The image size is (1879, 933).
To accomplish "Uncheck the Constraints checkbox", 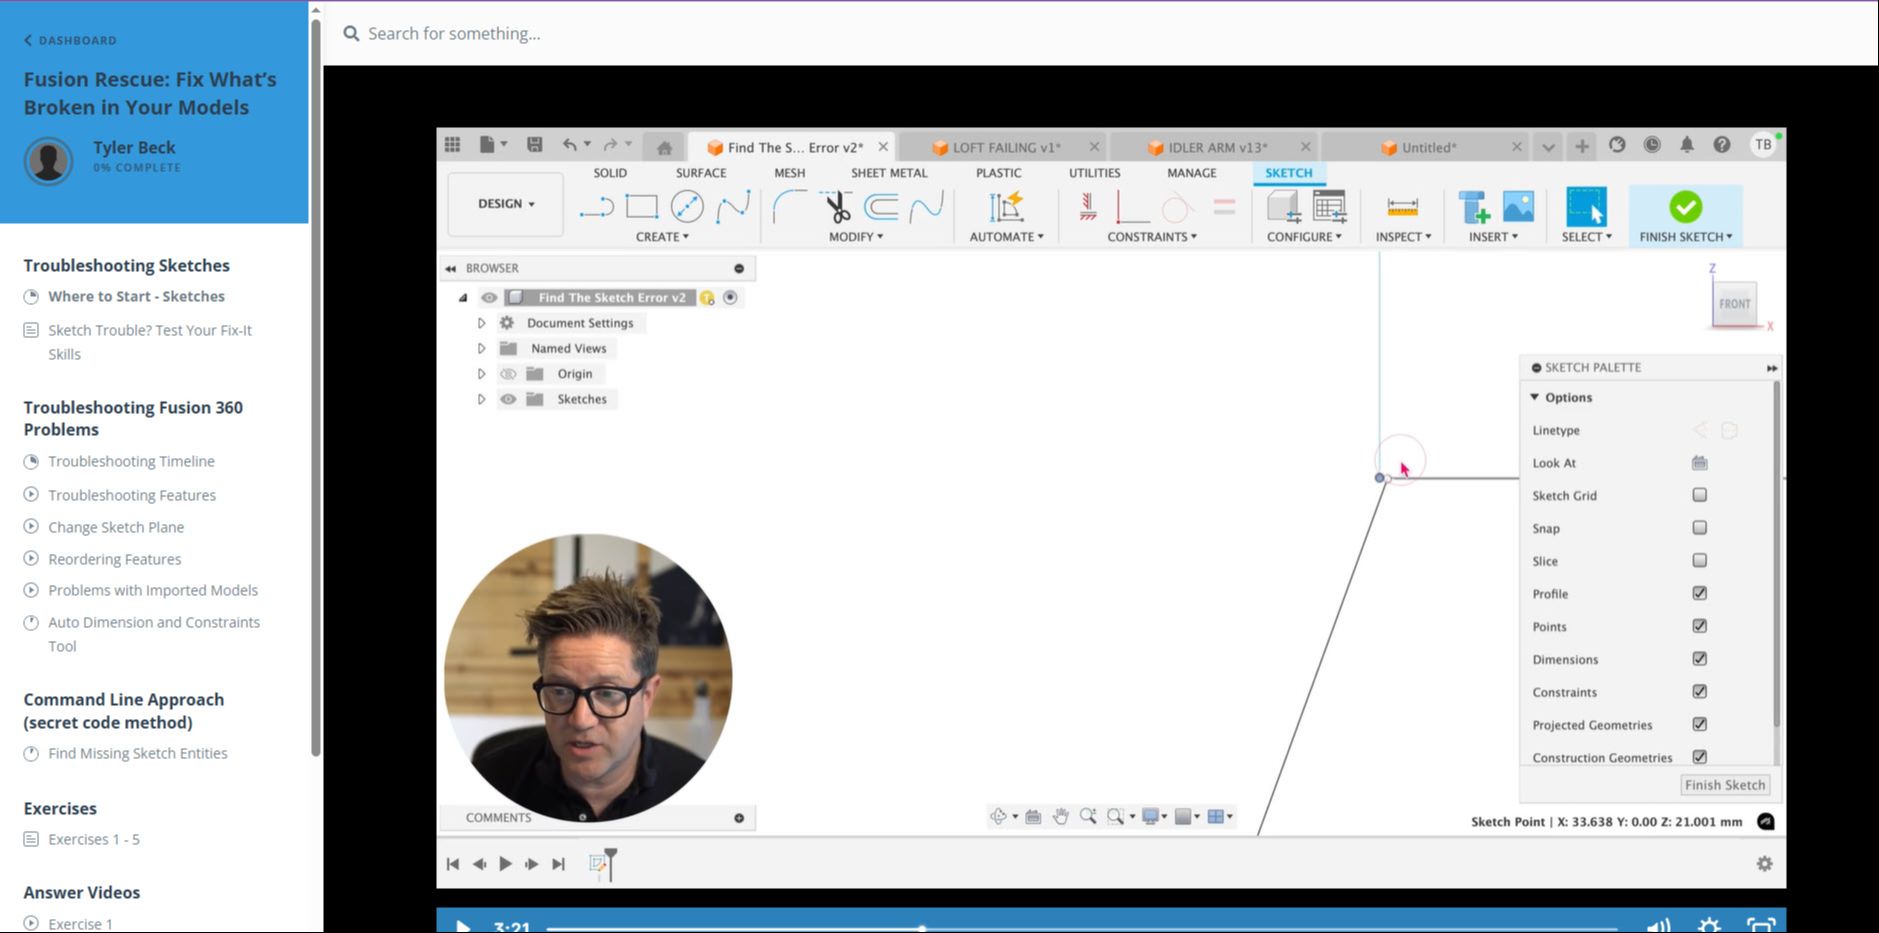I will [x=1699, y=692].
